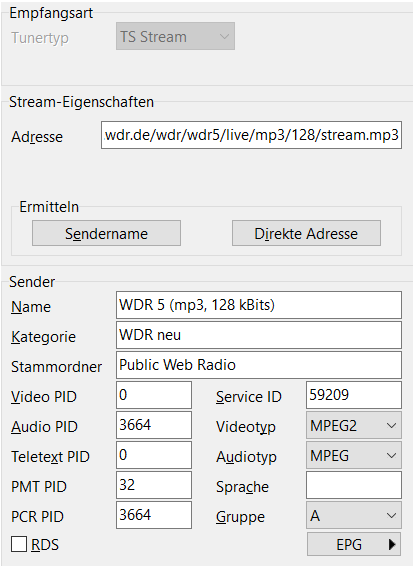Click the Stammordner label
This screenshot has width=413, height=566.
click(56, 367)
